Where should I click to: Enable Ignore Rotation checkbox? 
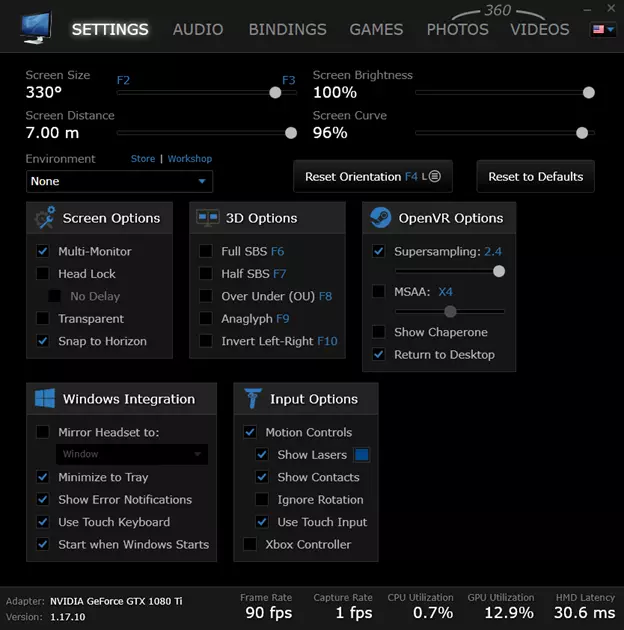(262, 499)
